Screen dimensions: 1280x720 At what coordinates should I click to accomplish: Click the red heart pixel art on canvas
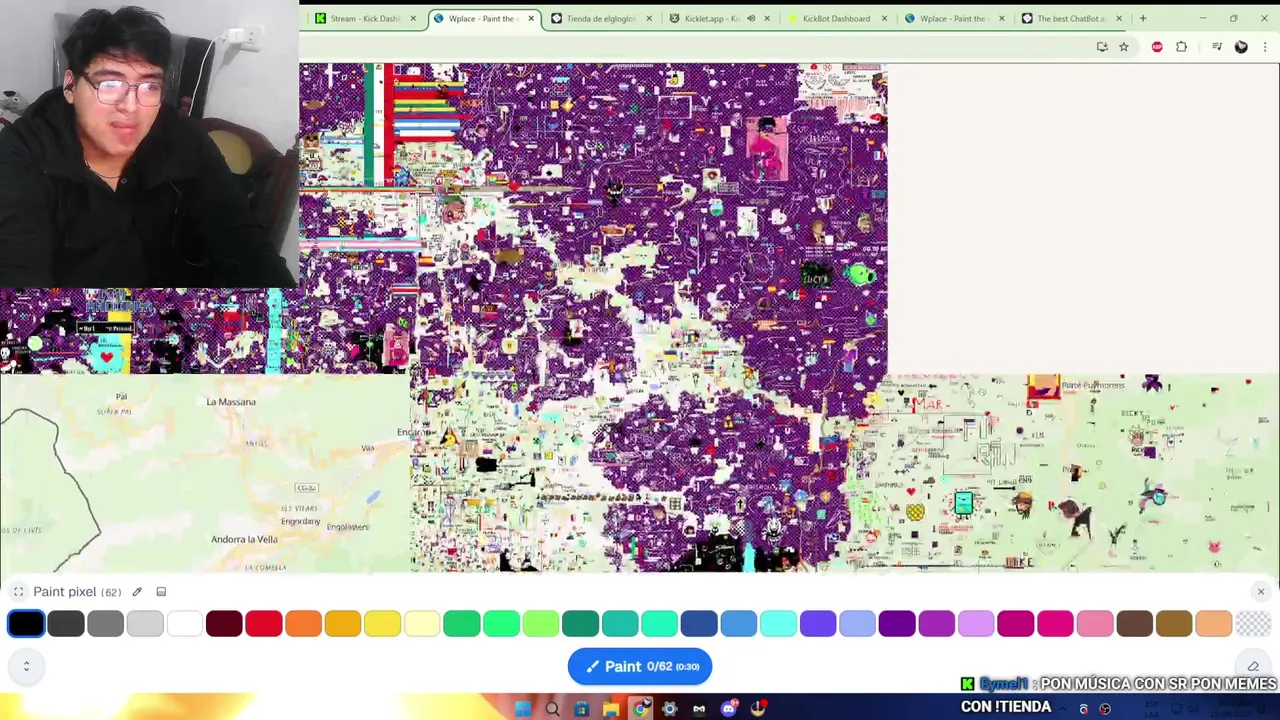pyautogui.click(x=107, y=356)
